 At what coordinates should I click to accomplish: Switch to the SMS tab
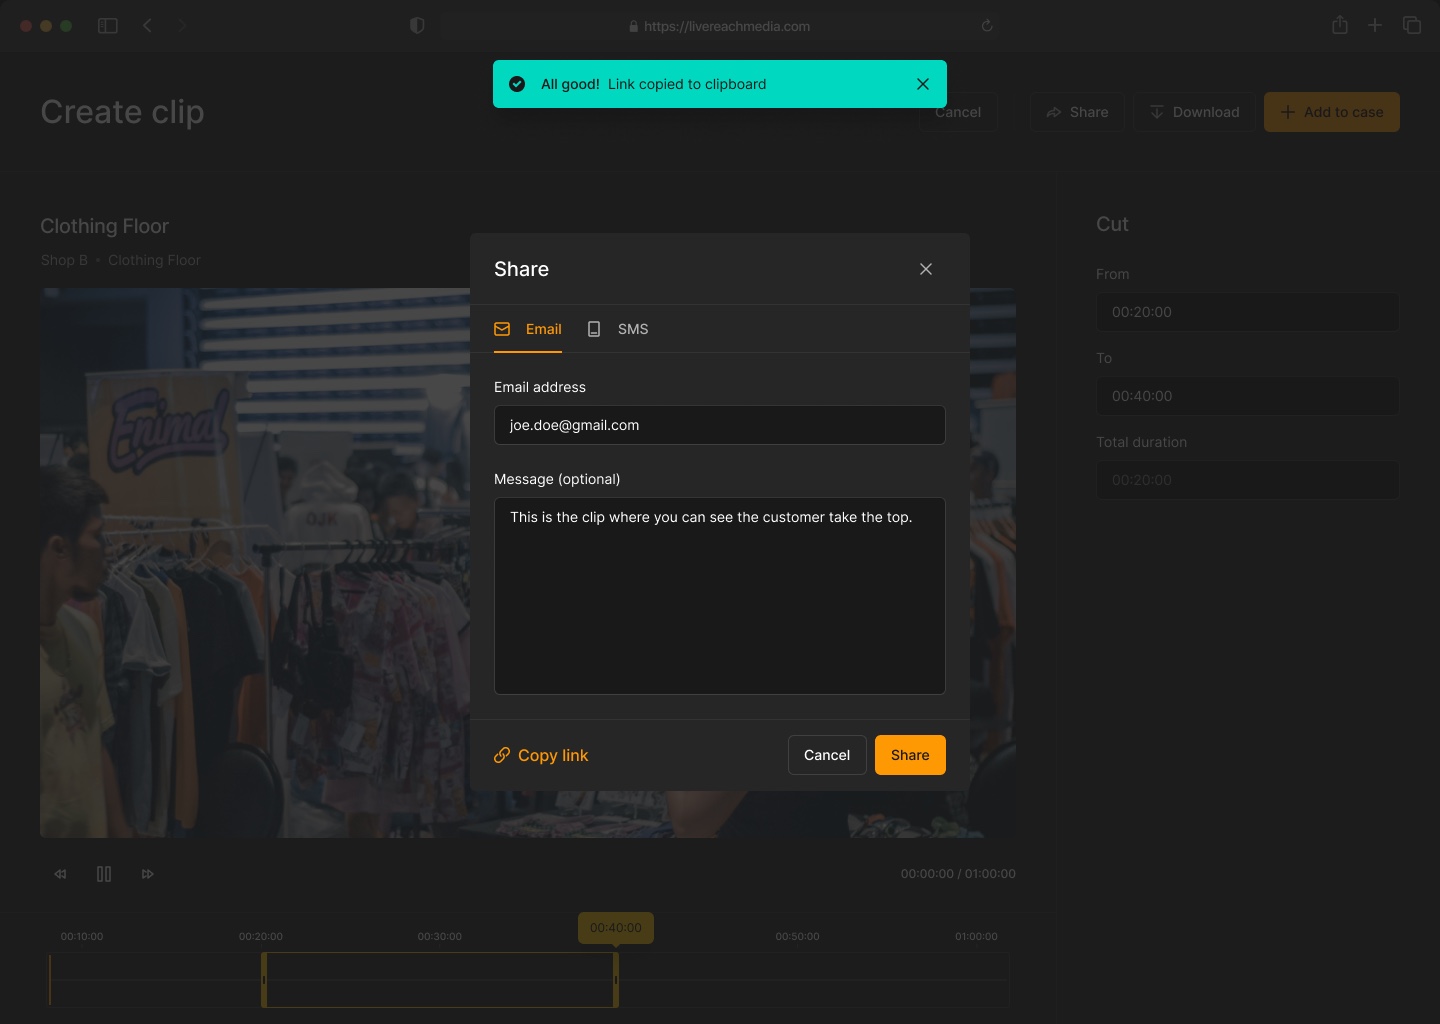[x=617, y=329]
